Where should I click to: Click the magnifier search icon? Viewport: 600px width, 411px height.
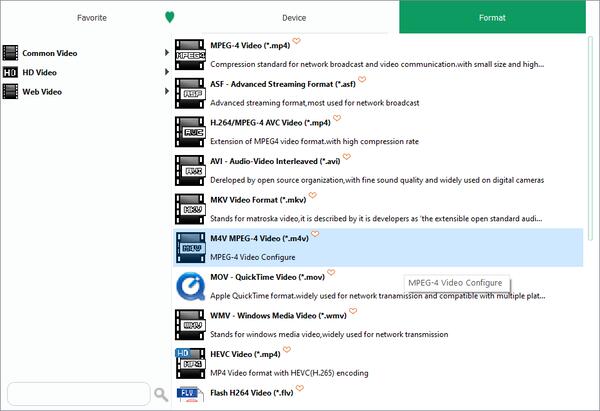coord(161,394)
